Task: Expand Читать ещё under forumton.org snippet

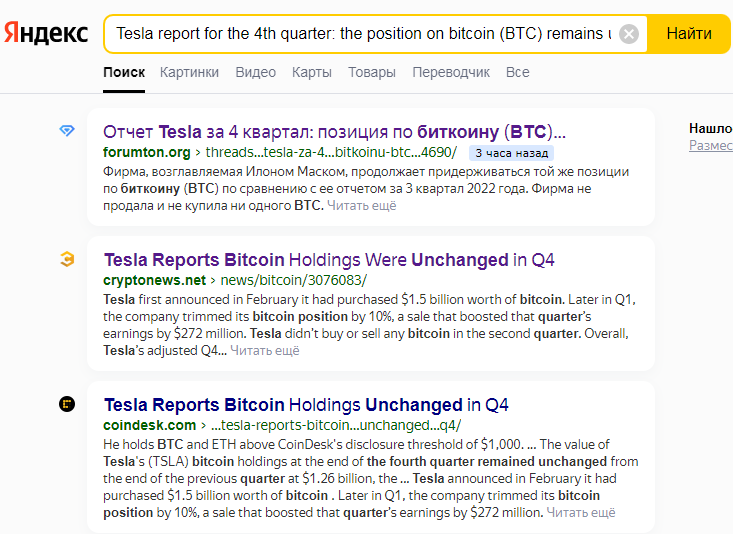Action: coord(361,205)
